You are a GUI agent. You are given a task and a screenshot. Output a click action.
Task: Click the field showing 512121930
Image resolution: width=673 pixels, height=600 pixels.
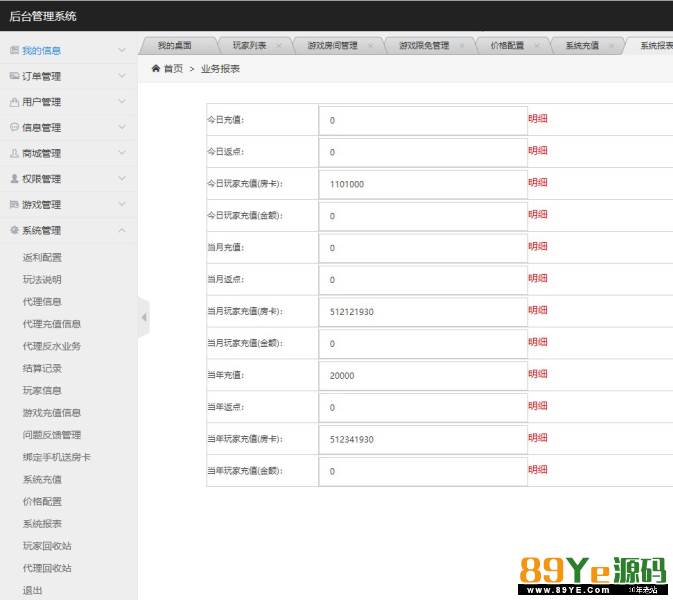click(x=423, y=312)
